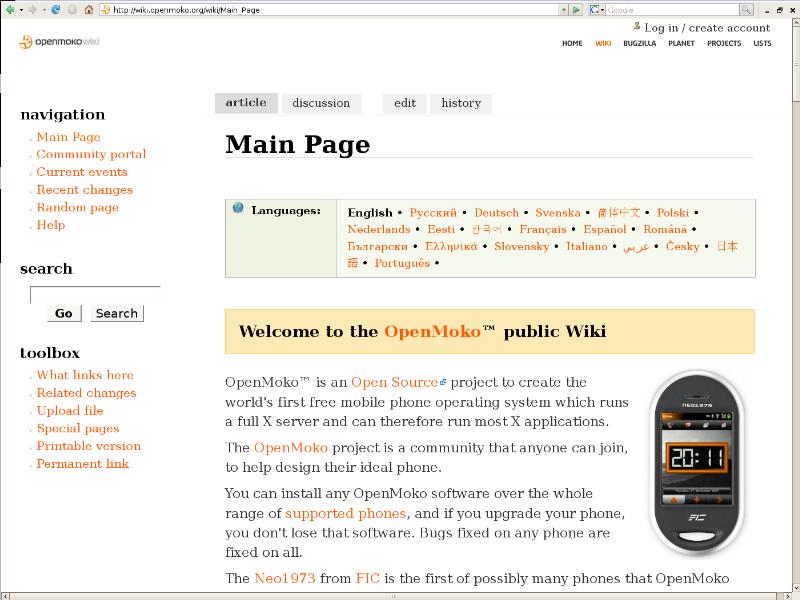The width and height of the screenshot is (800, 600).
Task: Switch language to Polski
Action: coord(672,213)
